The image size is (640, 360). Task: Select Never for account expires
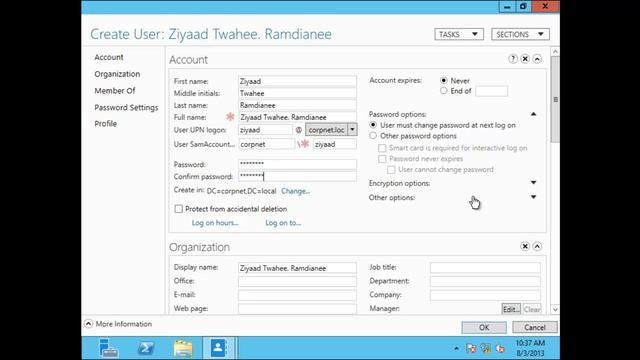point(444,80)
